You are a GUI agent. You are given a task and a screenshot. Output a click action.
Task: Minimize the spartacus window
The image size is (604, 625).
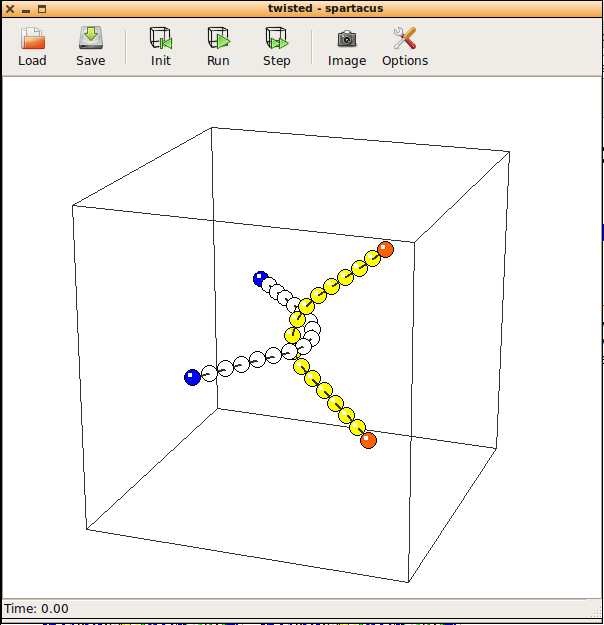click(26, 10)
